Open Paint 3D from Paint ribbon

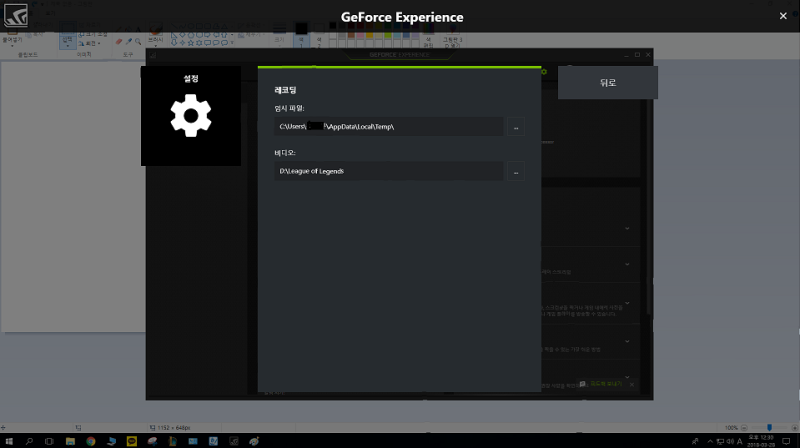coord(452,36)
